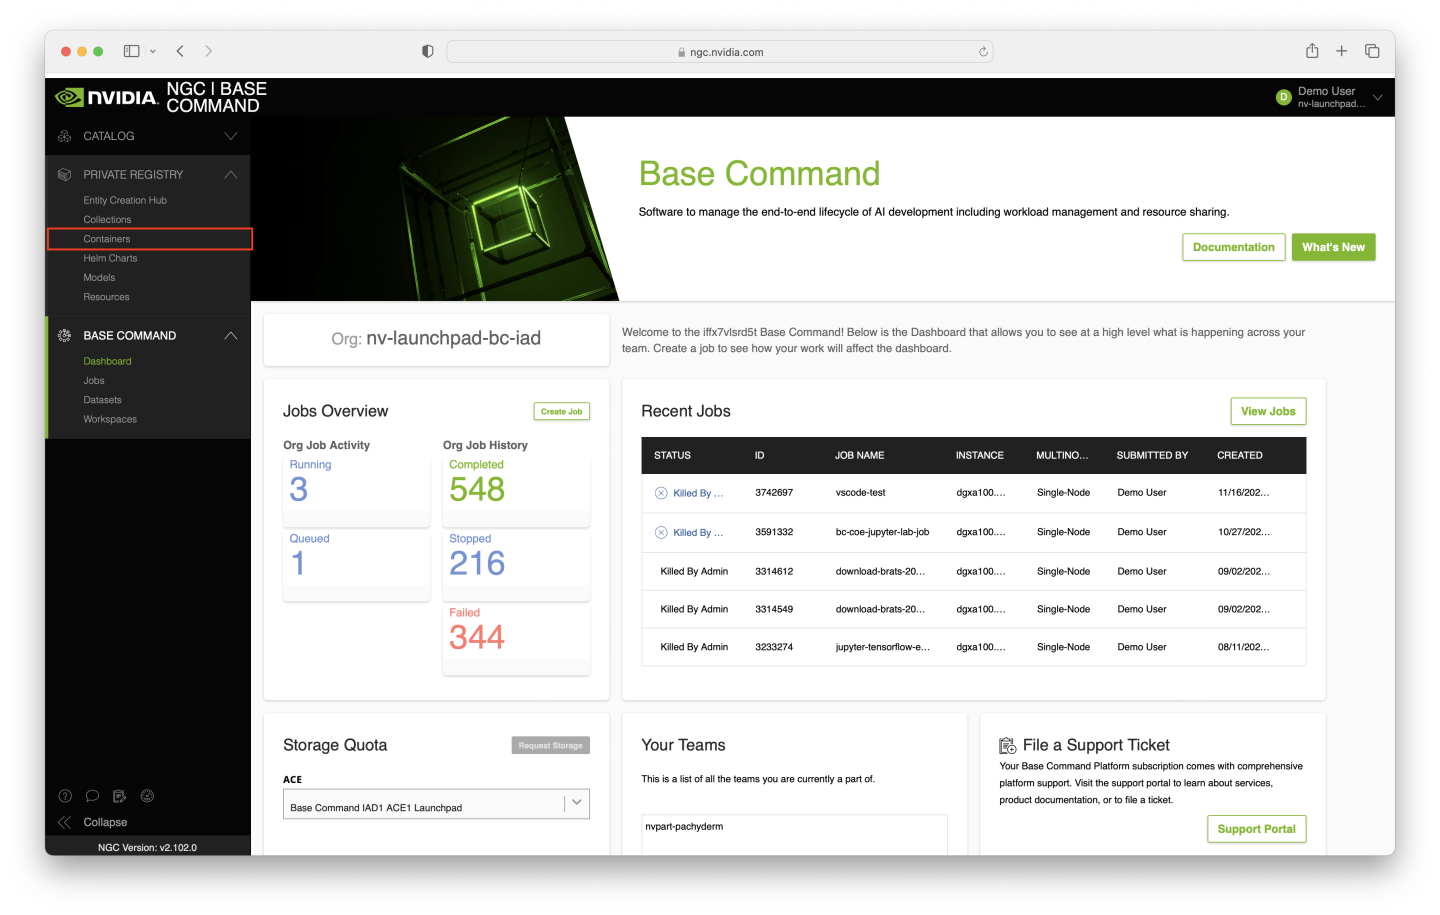Click the Stopped jobs count 216
This screenshot has width=1440, height=915.
point(477,563)
